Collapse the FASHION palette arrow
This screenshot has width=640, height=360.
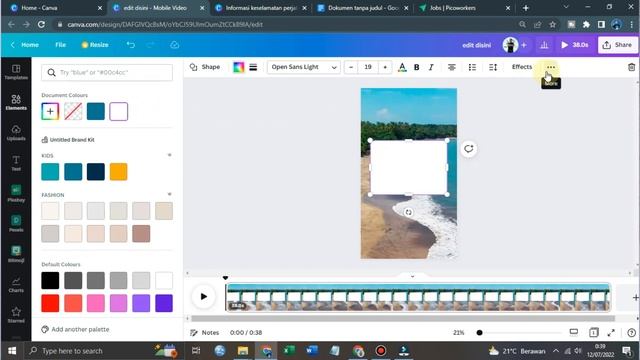pyautogui.click(x=169, y=194)
